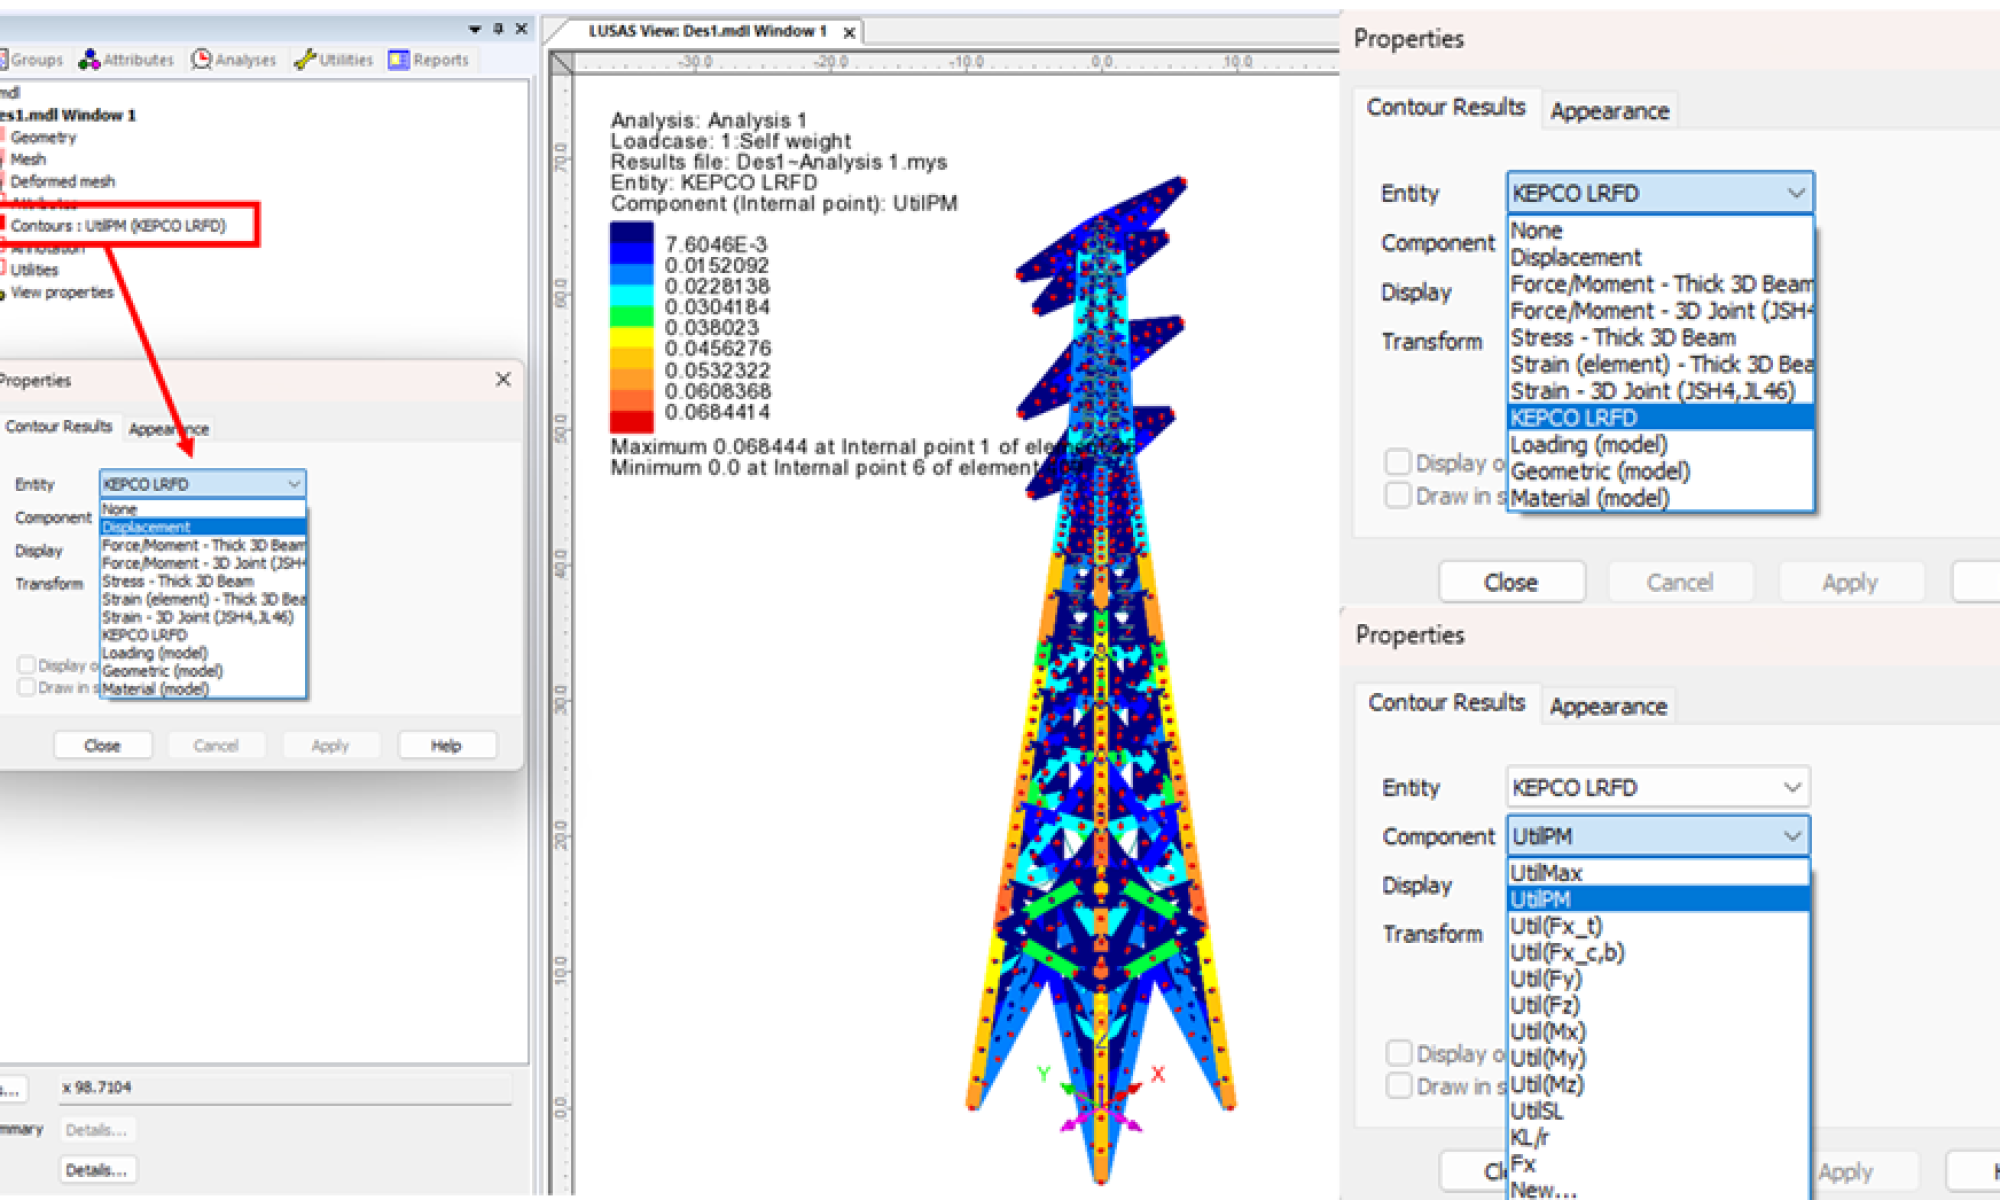Enable the Draw in checkbox, top-right Properties panel
The height and width of the screenshot is (1200, 2000).
point(1398,496)
